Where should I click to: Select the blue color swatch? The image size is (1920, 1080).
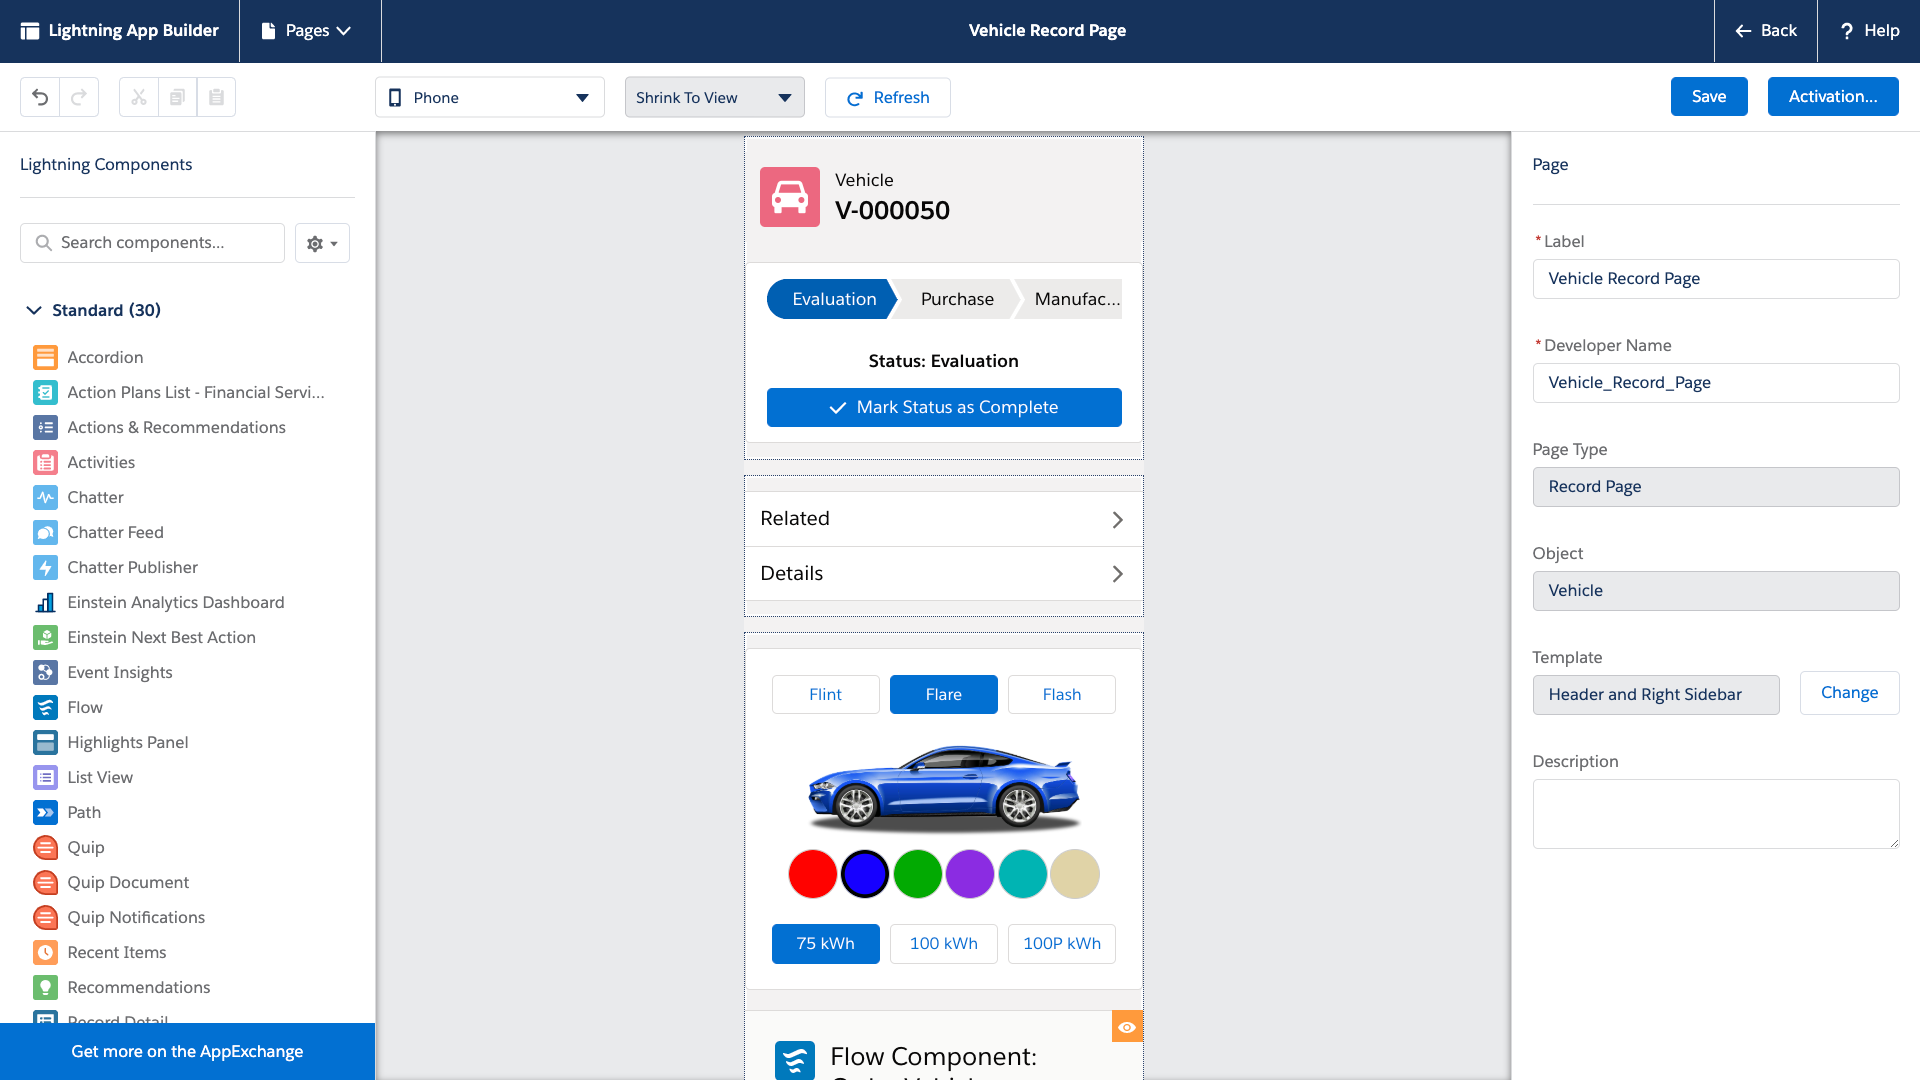tap(865, 873)
